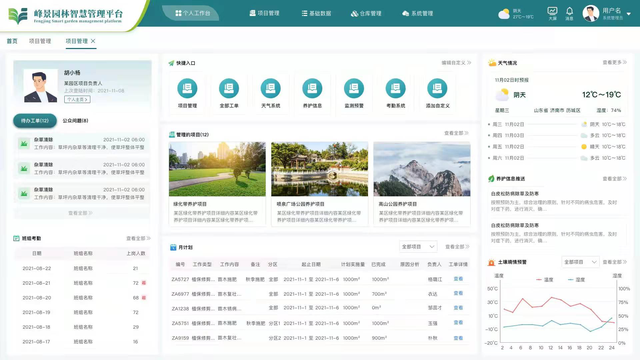View all managed projects via 查看全部
The height and width of the screenshot is (360, 640).
click(456, 133)
